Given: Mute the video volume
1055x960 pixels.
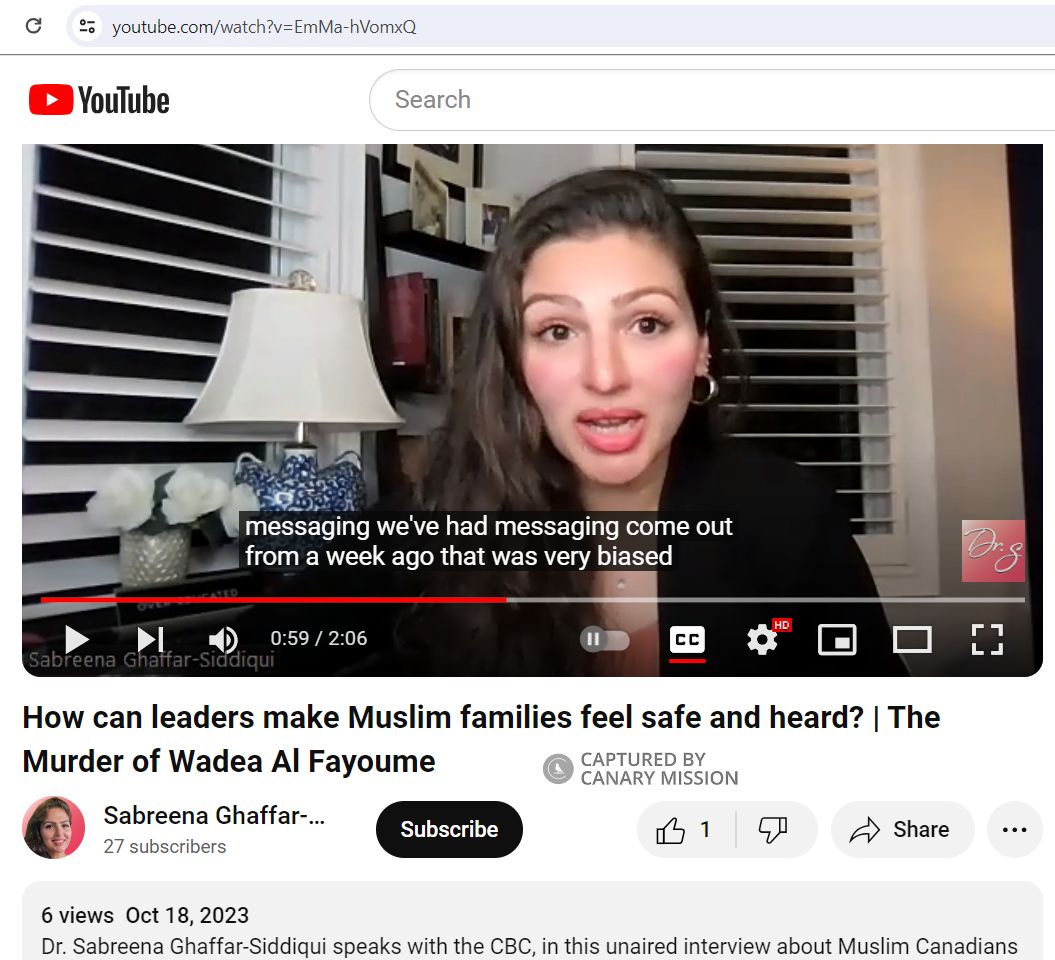Looking at the screenshot, I should [222, 640].
